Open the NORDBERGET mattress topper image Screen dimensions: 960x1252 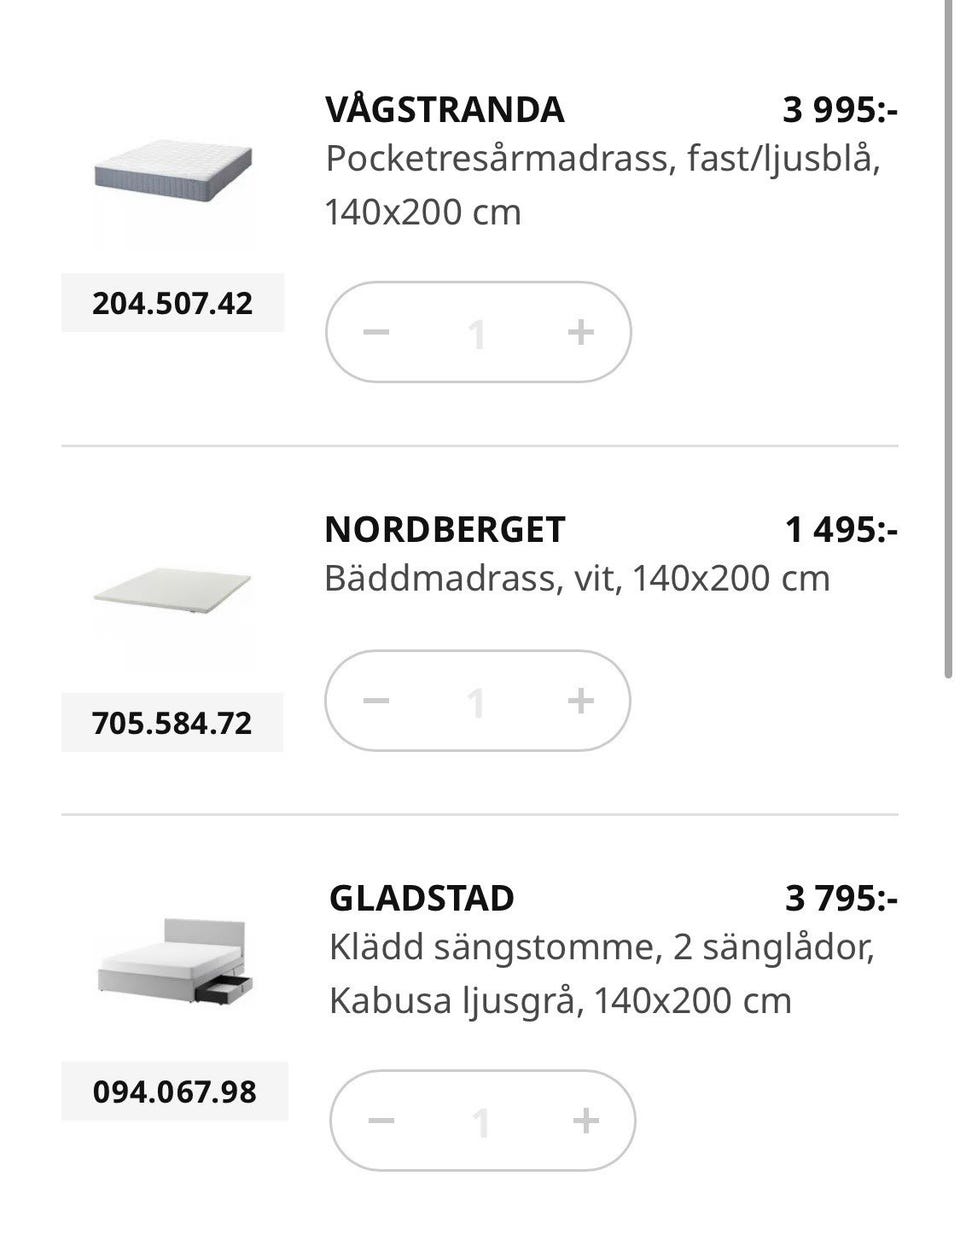(173, 592)
